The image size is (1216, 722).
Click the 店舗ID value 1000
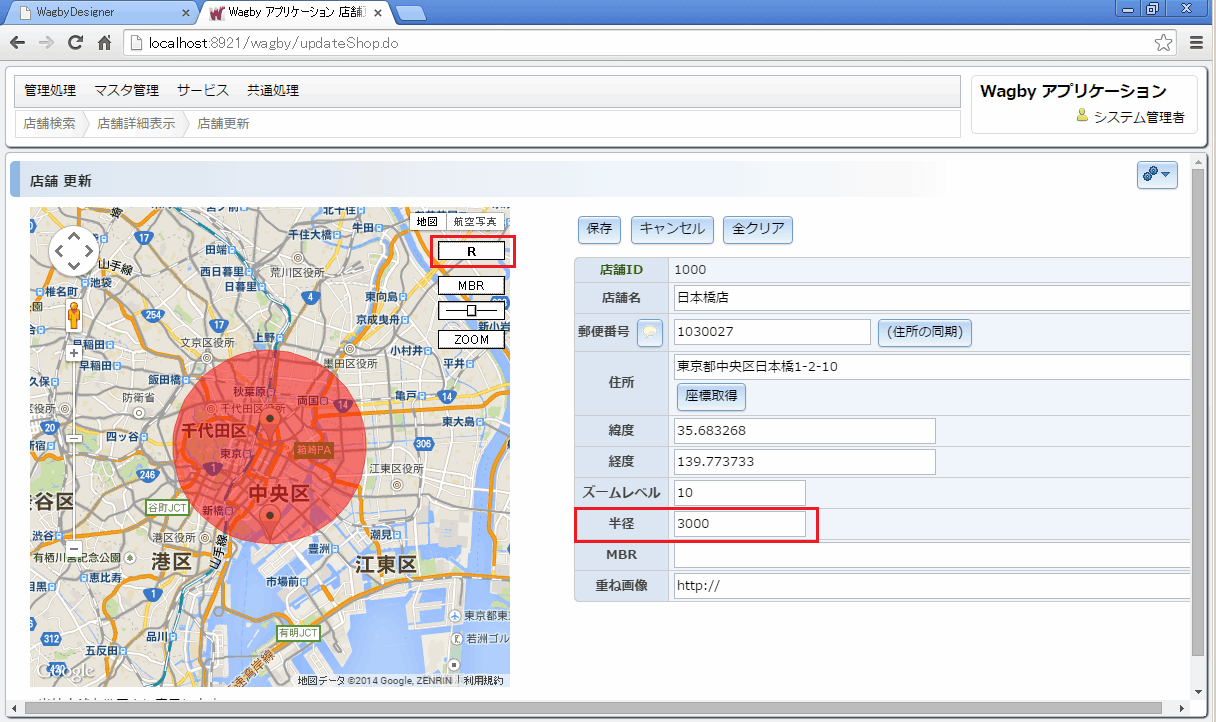pyautogui.click(x=690, y=269)
